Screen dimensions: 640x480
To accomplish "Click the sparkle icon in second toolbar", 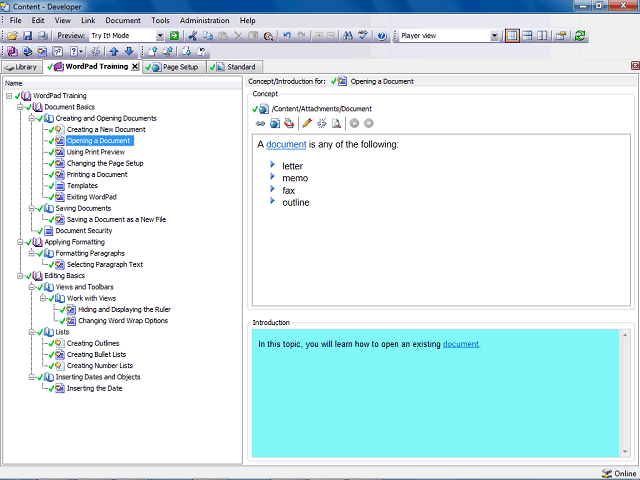I will pos(96,51).
